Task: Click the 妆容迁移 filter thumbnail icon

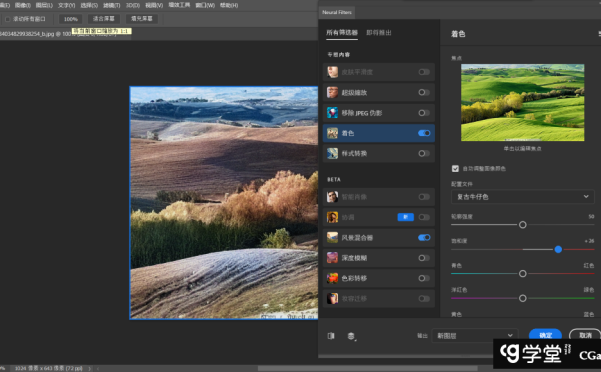Action: (332, 298)
